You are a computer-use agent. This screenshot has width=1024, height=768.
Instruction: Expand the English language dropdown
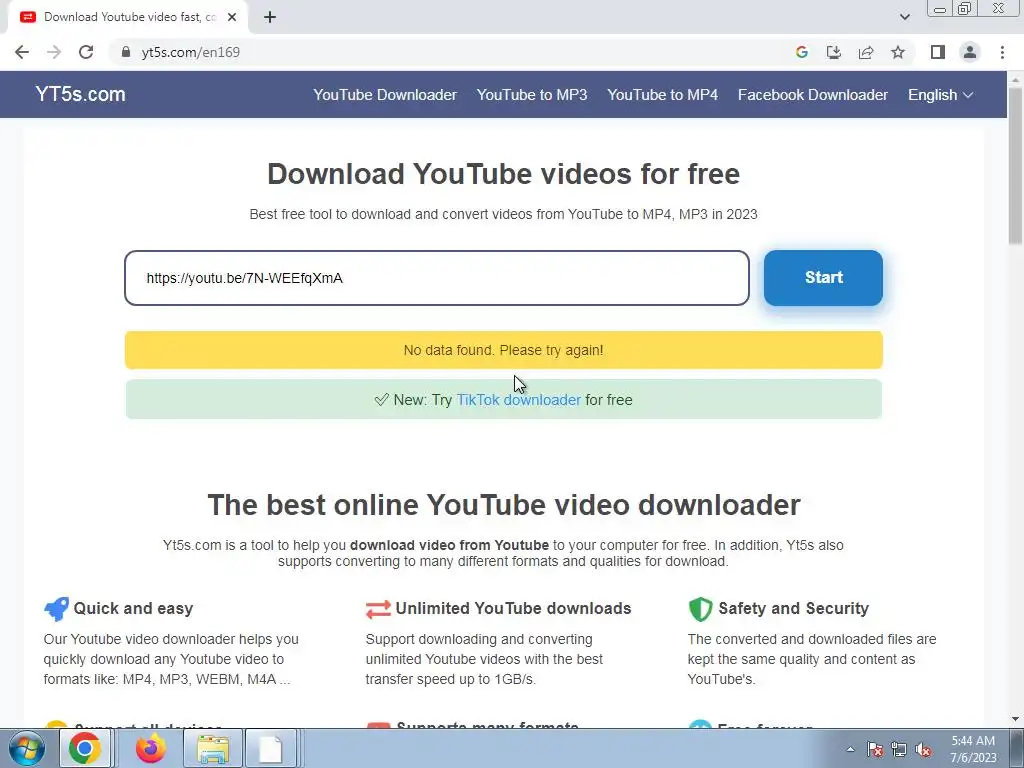click(940, 95)
